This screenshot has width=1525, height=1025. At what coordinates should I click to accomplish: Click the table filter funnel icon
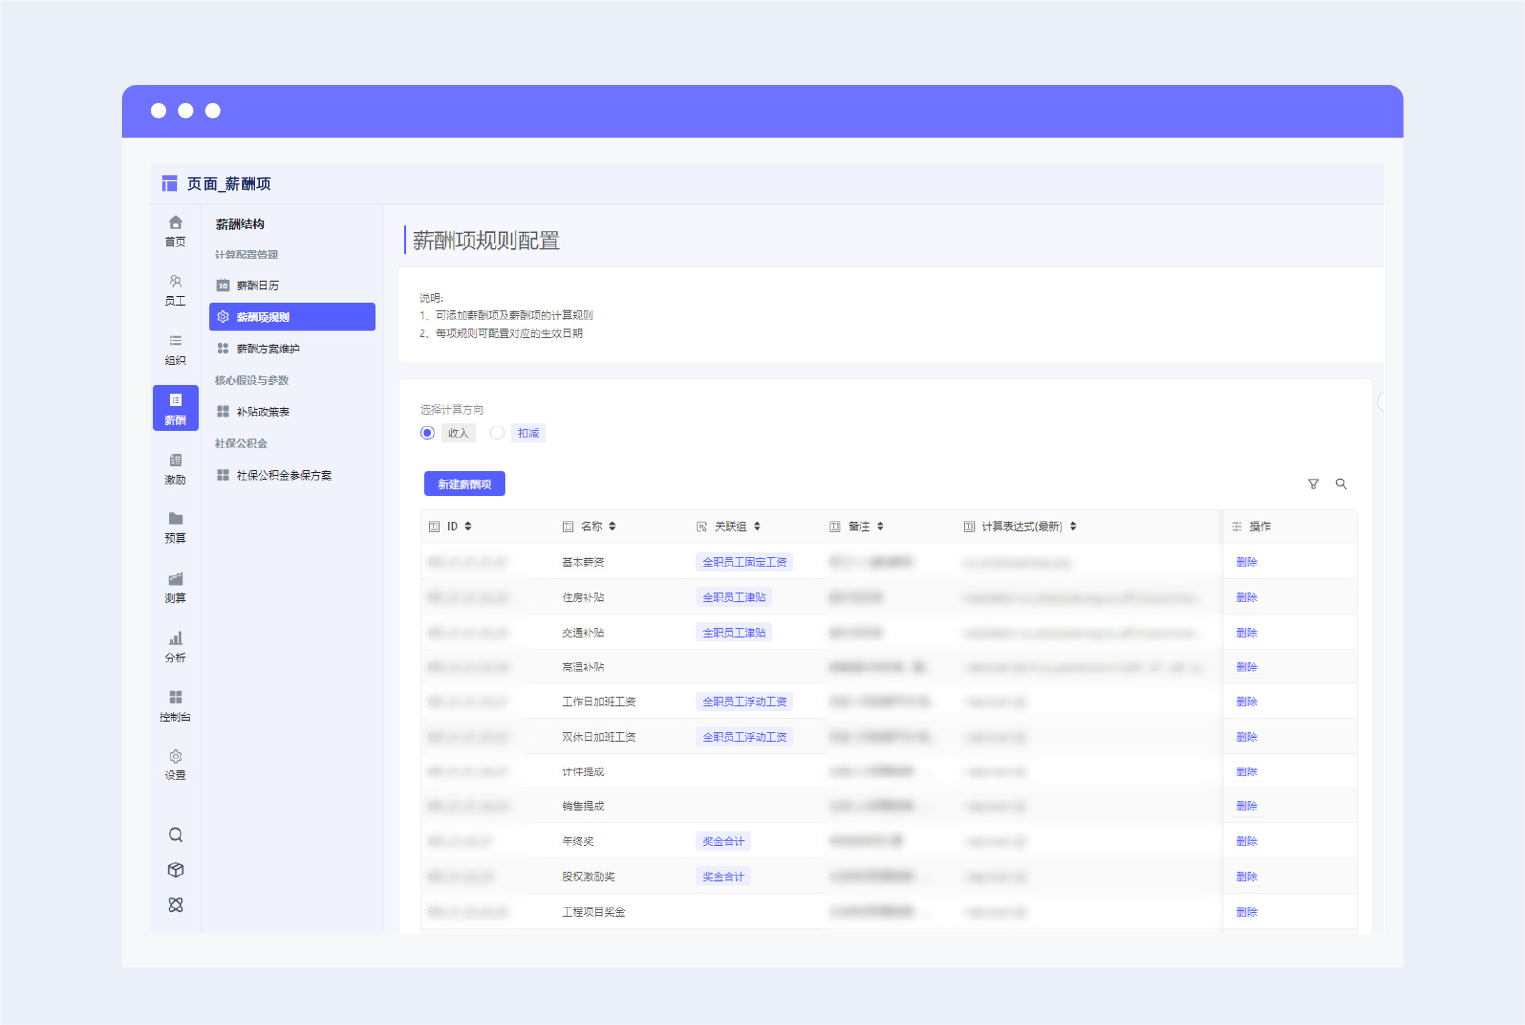pos(1313,484)
